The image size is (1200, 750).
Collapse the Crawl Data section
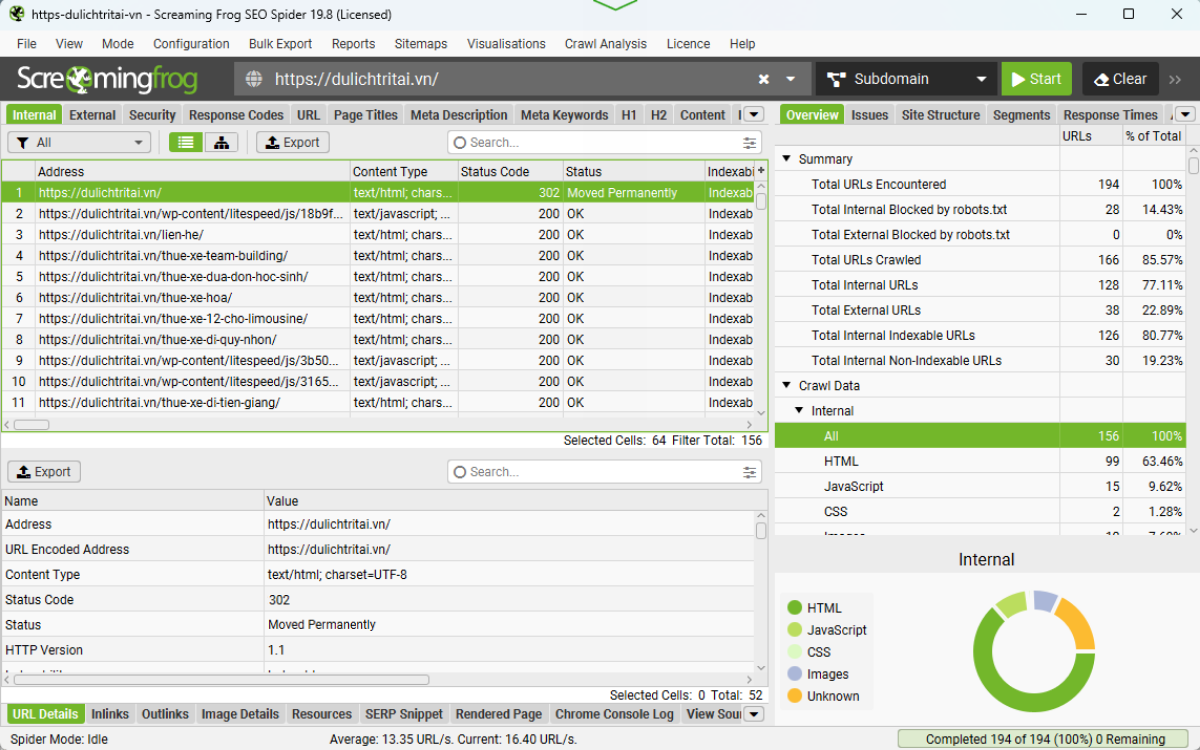[788, 385]
